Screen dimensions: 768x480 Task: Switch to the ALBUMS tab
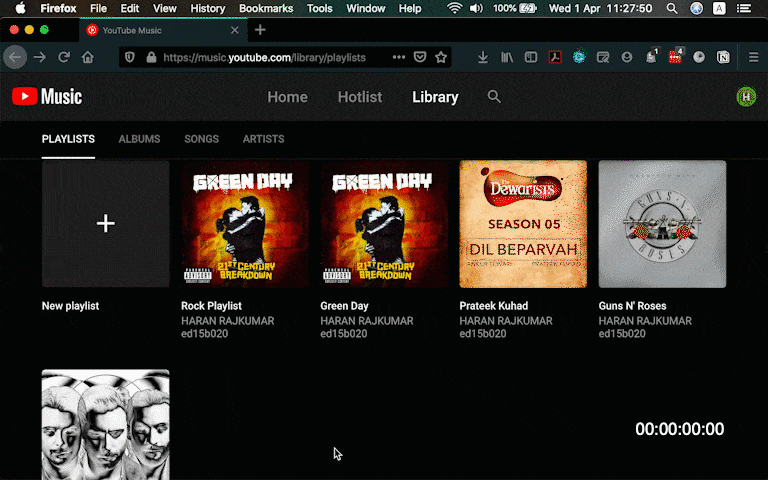pyautogui.click(x=139, y=139)
